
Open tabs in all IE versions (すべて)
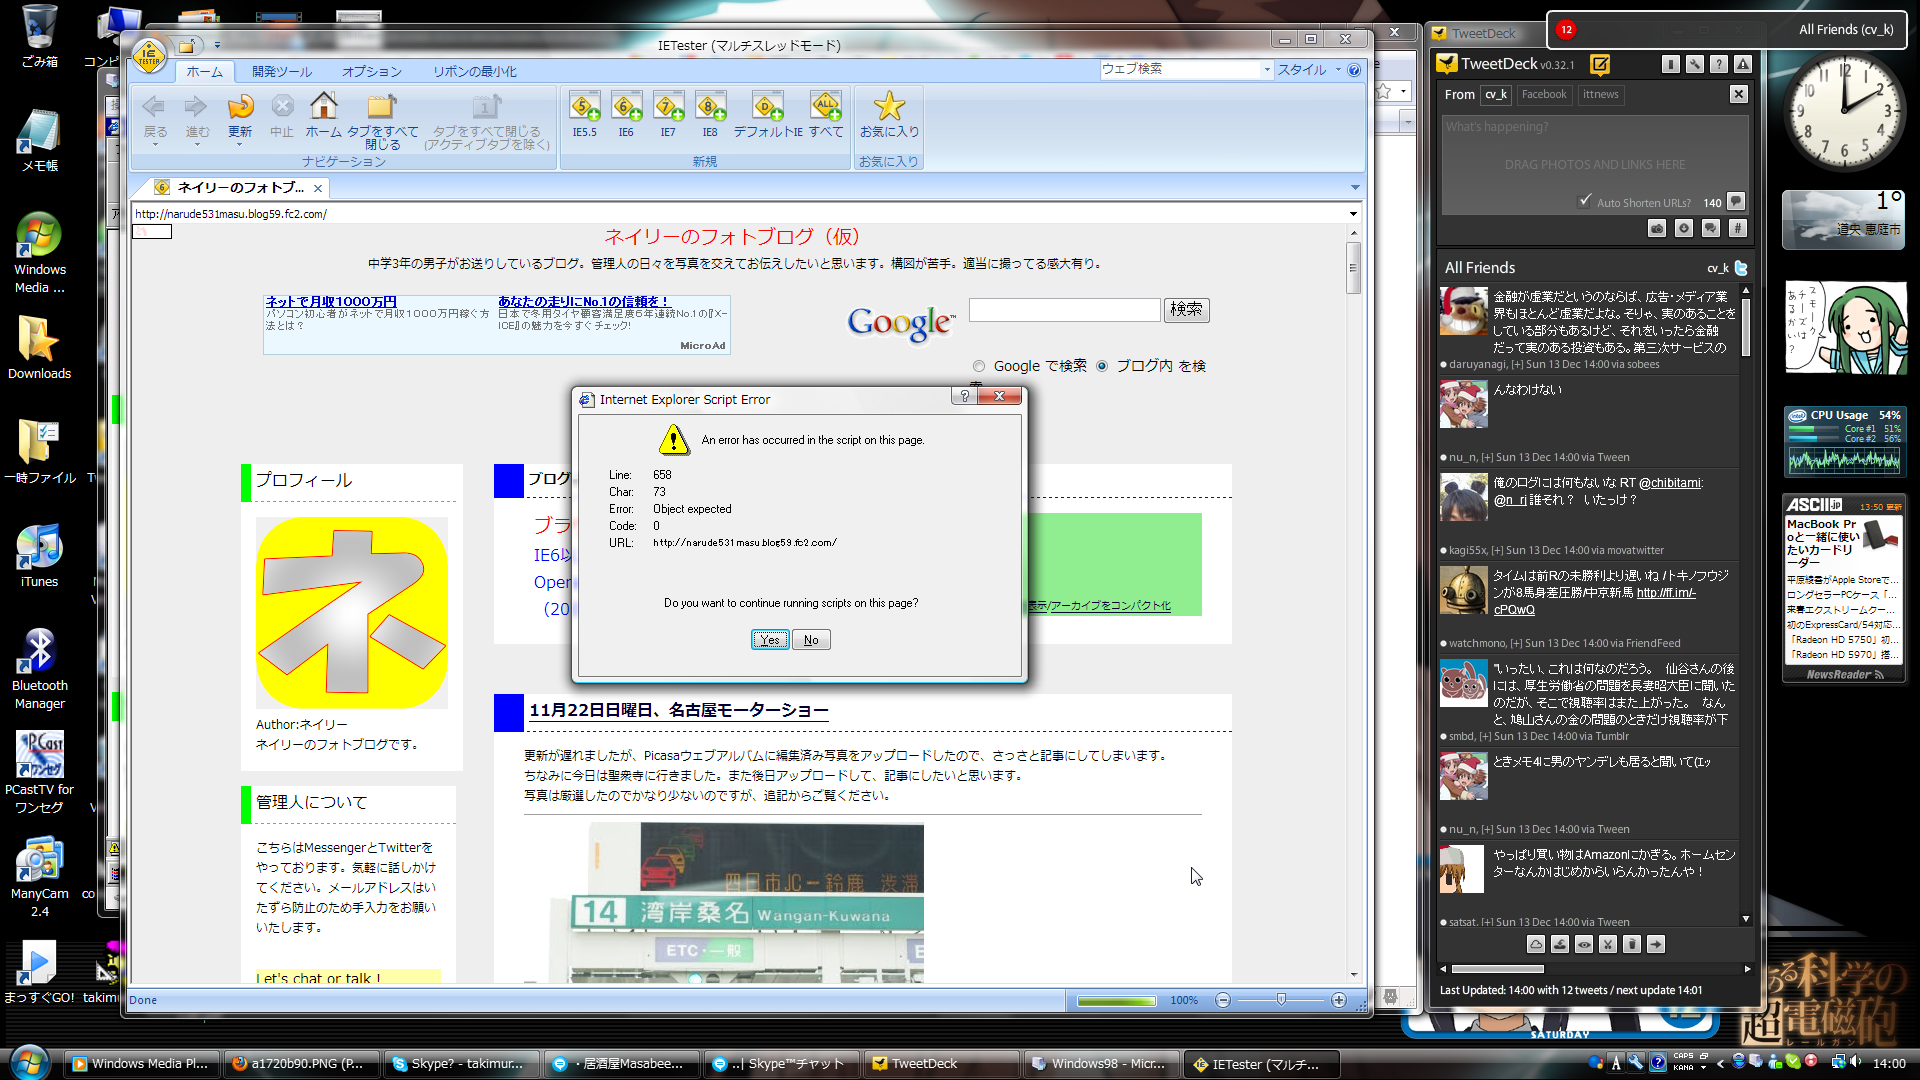coord(826,114)
